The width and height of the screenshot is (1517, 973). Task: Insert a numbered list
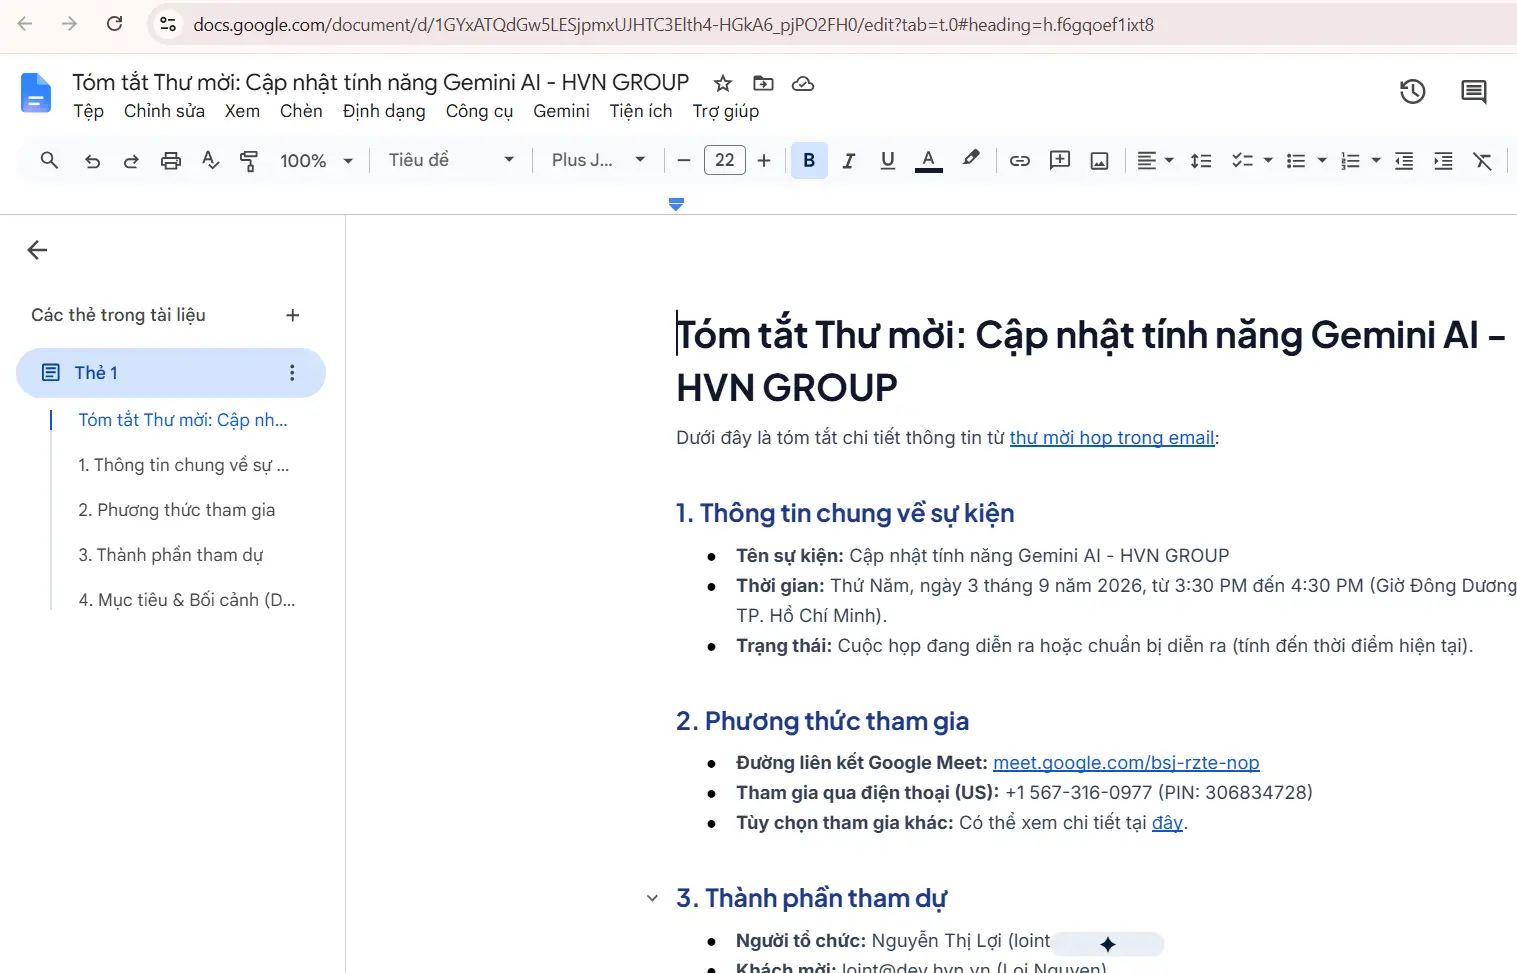pos(1350,161)
